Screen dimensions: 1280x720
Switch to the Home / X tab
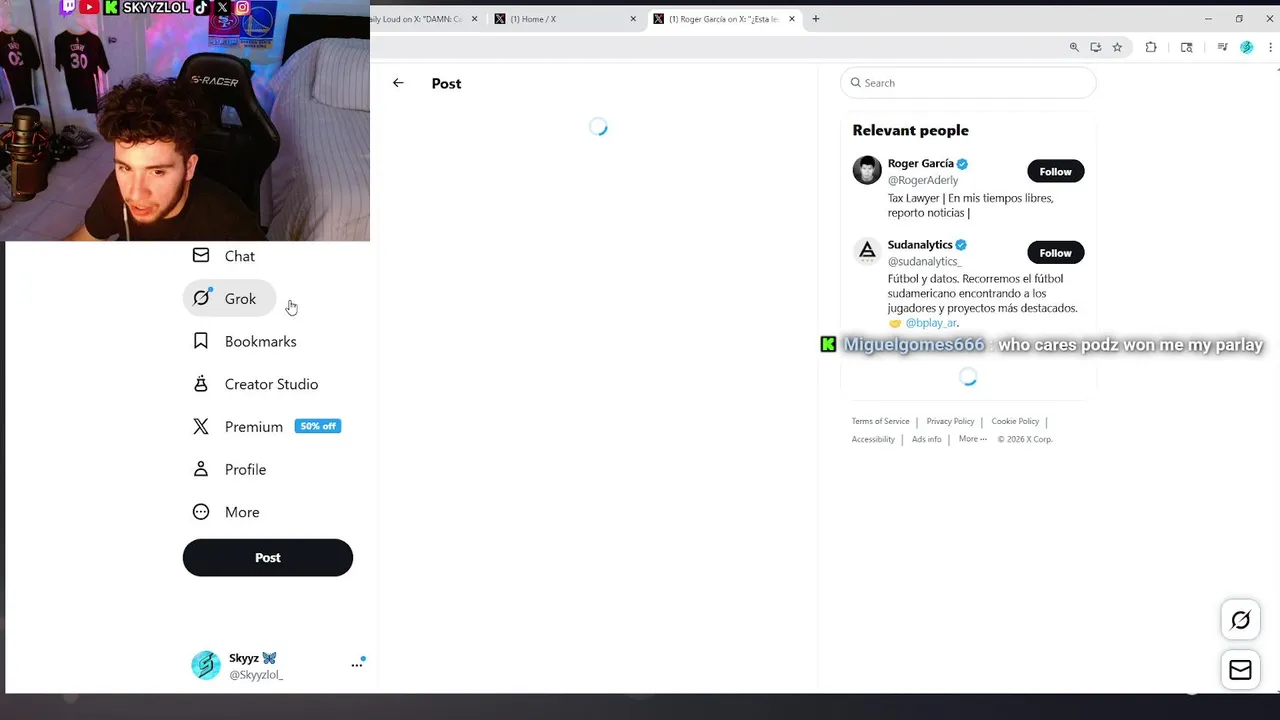point(565,19)
